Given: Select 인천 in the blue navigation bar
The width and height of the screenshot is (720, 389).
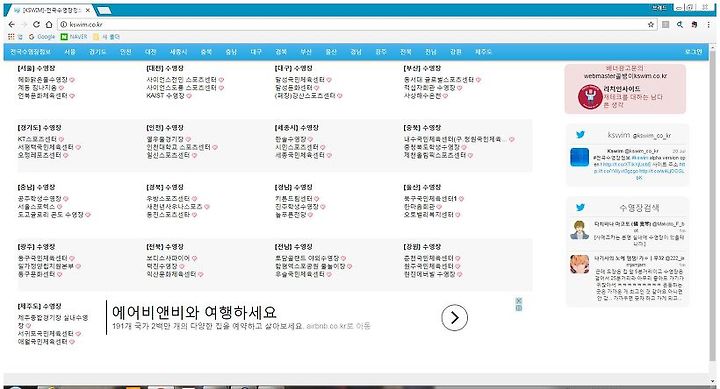Looking at the screenshot, I should point(125,52).
